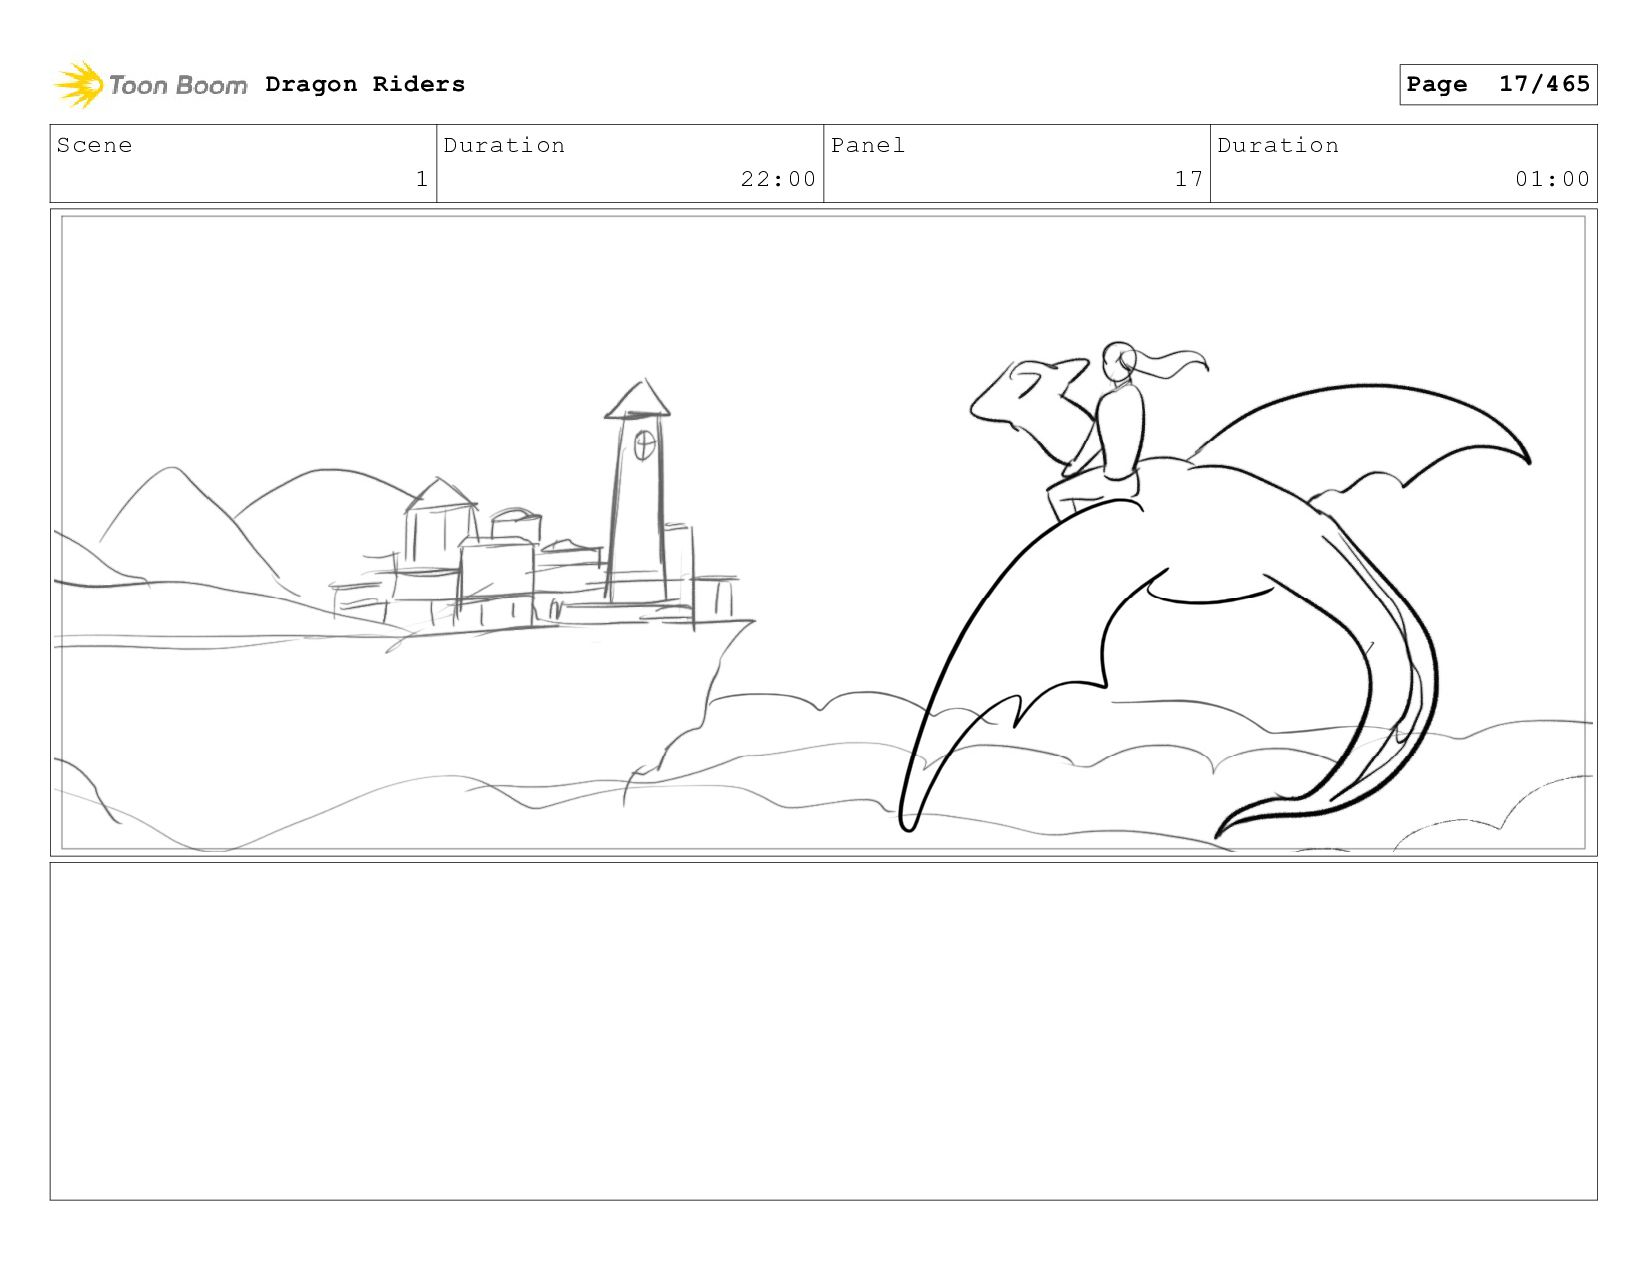Click the 'Page 17/465' box
Screen dimensions: 1650x1275
(x=1498, y=84)
